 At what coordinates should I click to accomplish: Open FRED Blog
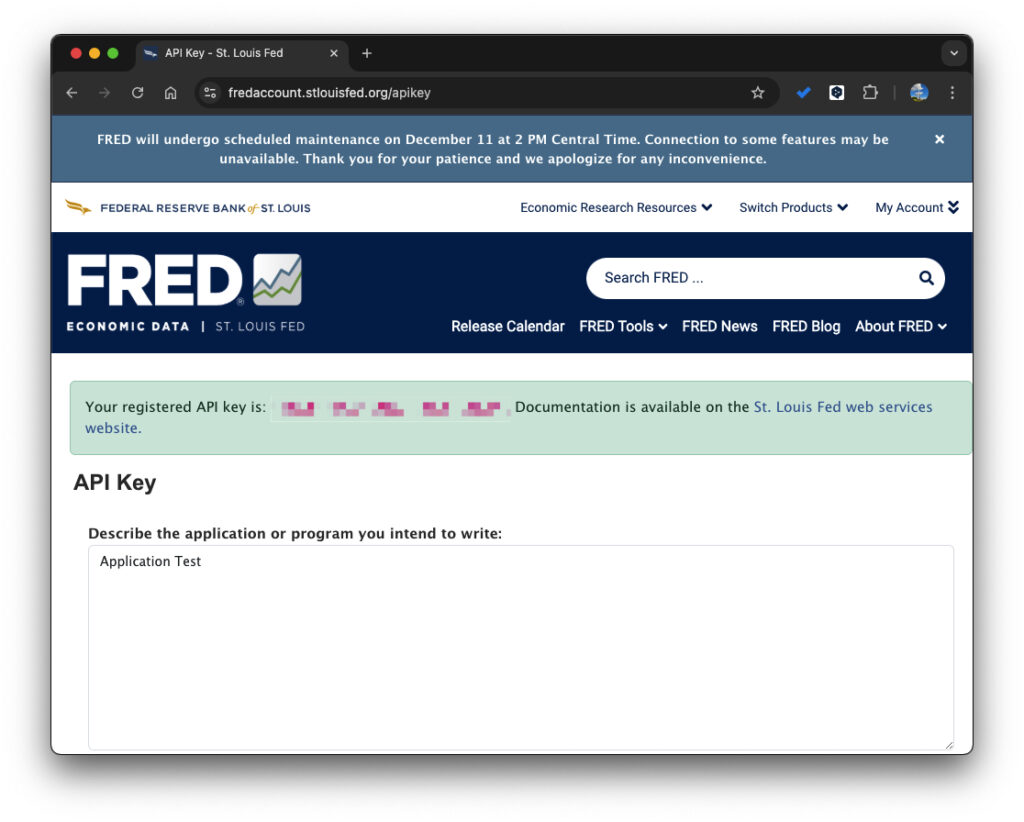pyautogui.click(x=806, y=326)
